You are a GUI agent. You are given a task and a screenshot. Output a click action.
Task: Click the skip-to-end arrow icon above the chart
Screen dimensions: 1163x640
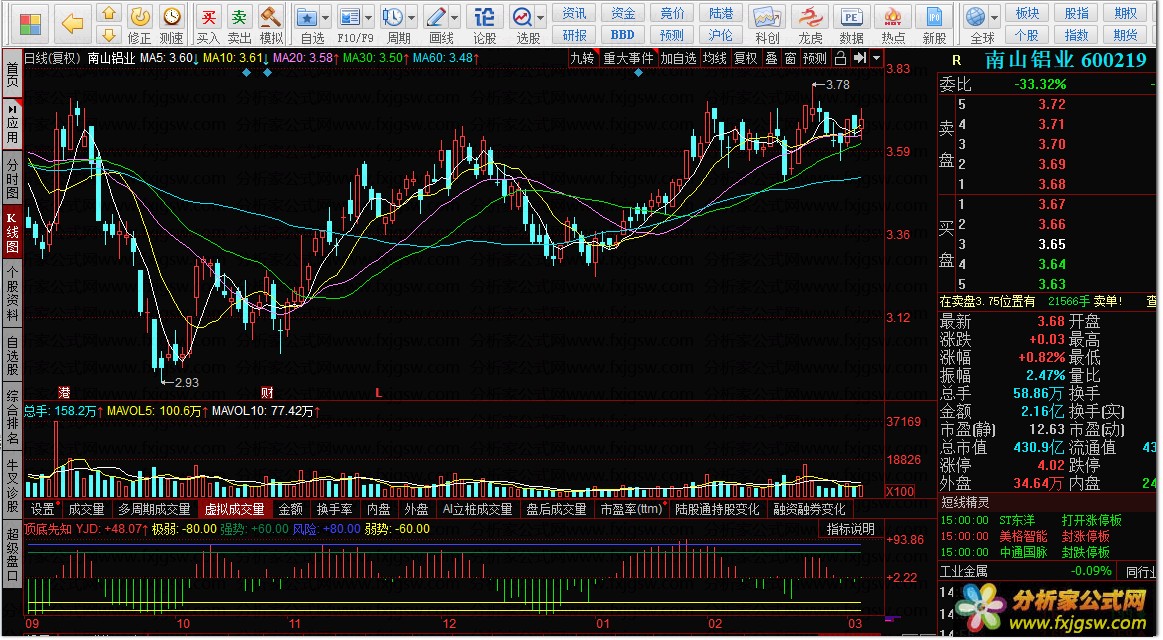tap(860, 58)
